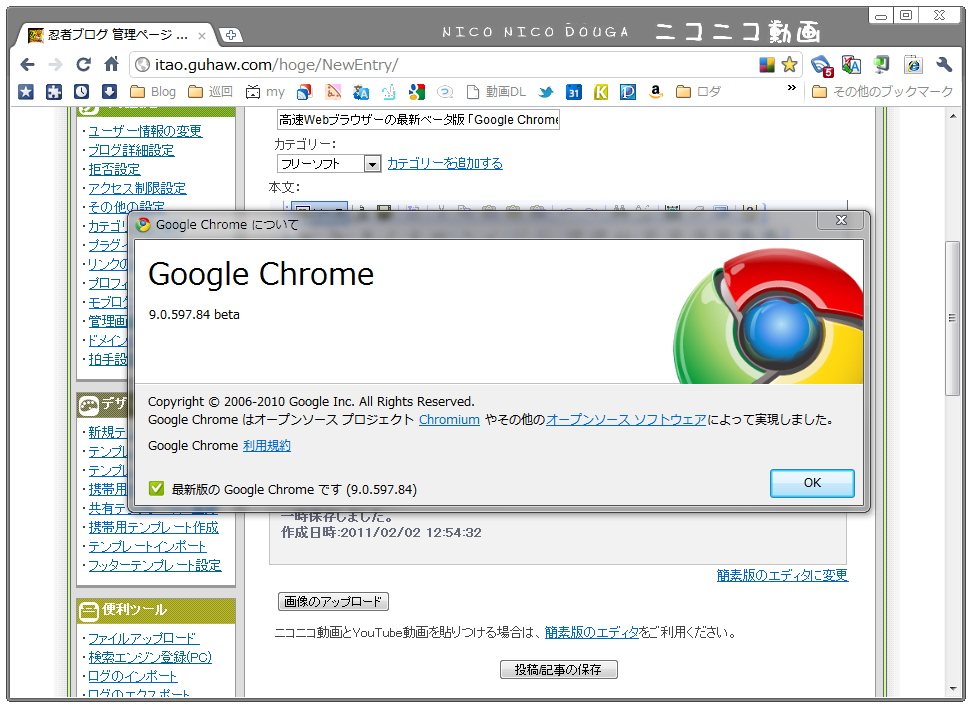Open the Google colored g bookmark
The height and width of the screenshot is (710, 974).
click(417, 92)
